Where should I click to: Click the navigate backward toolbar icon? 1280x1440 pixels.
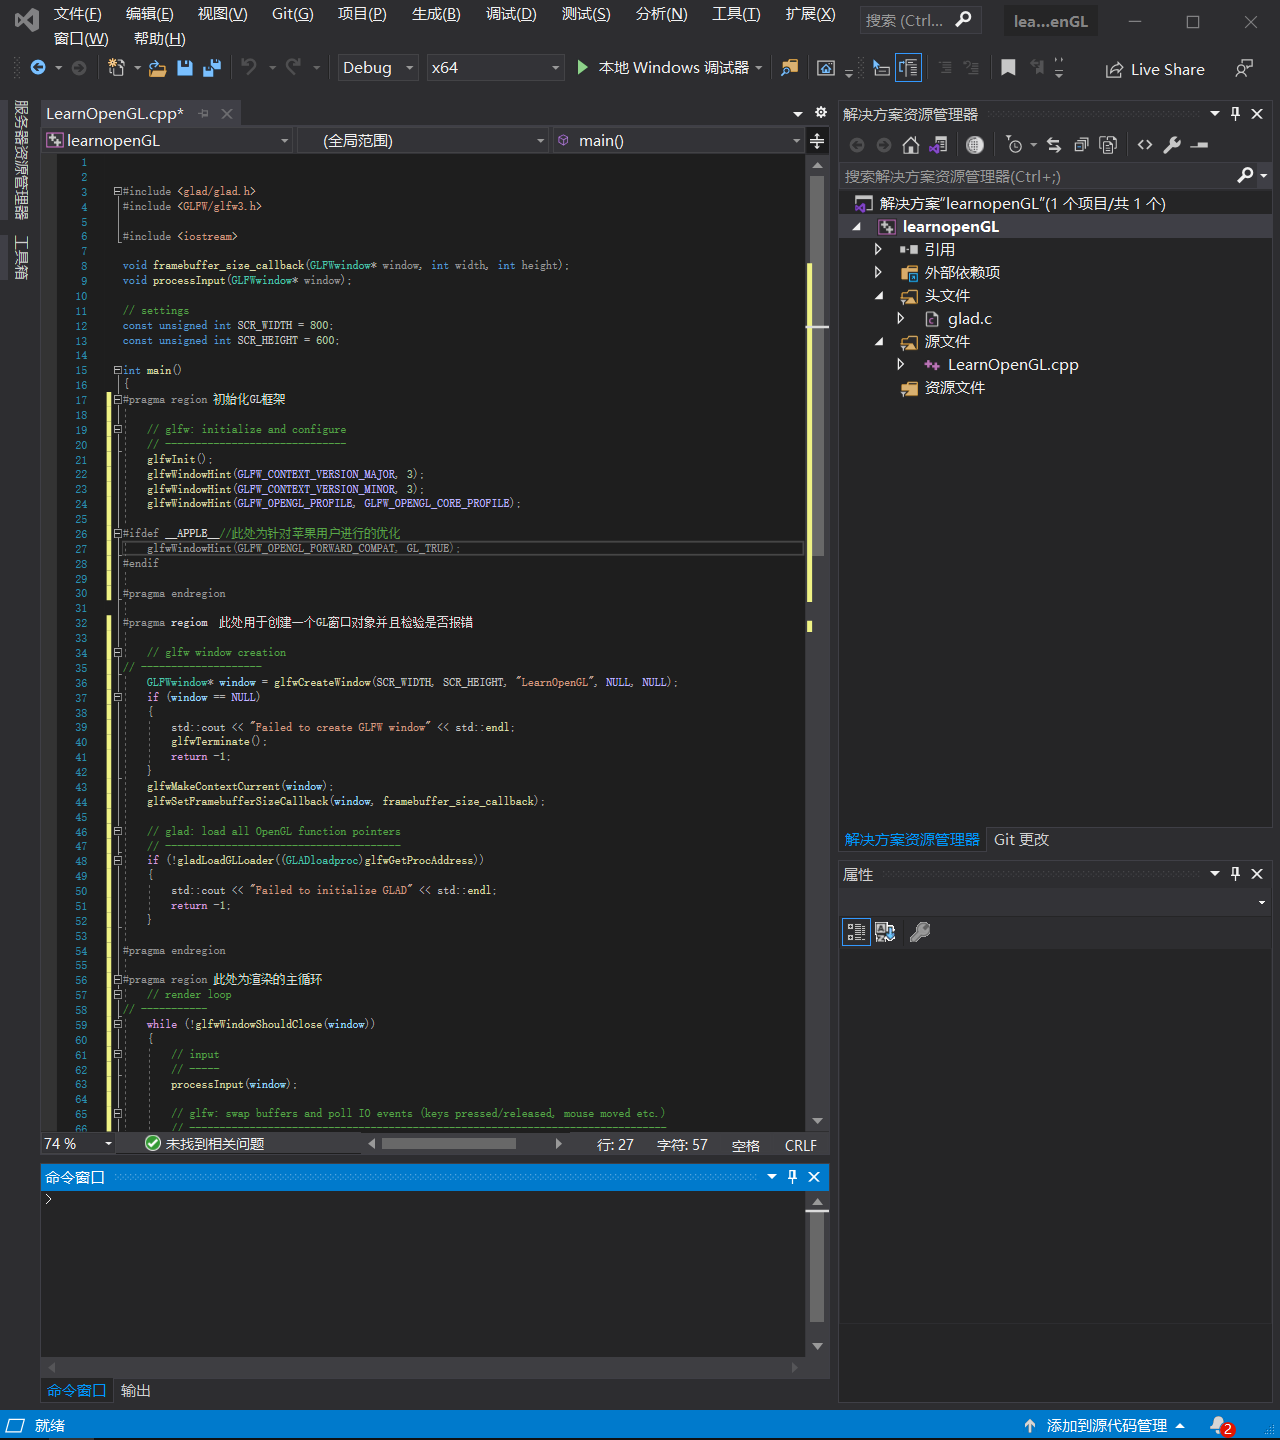[38, 68]
